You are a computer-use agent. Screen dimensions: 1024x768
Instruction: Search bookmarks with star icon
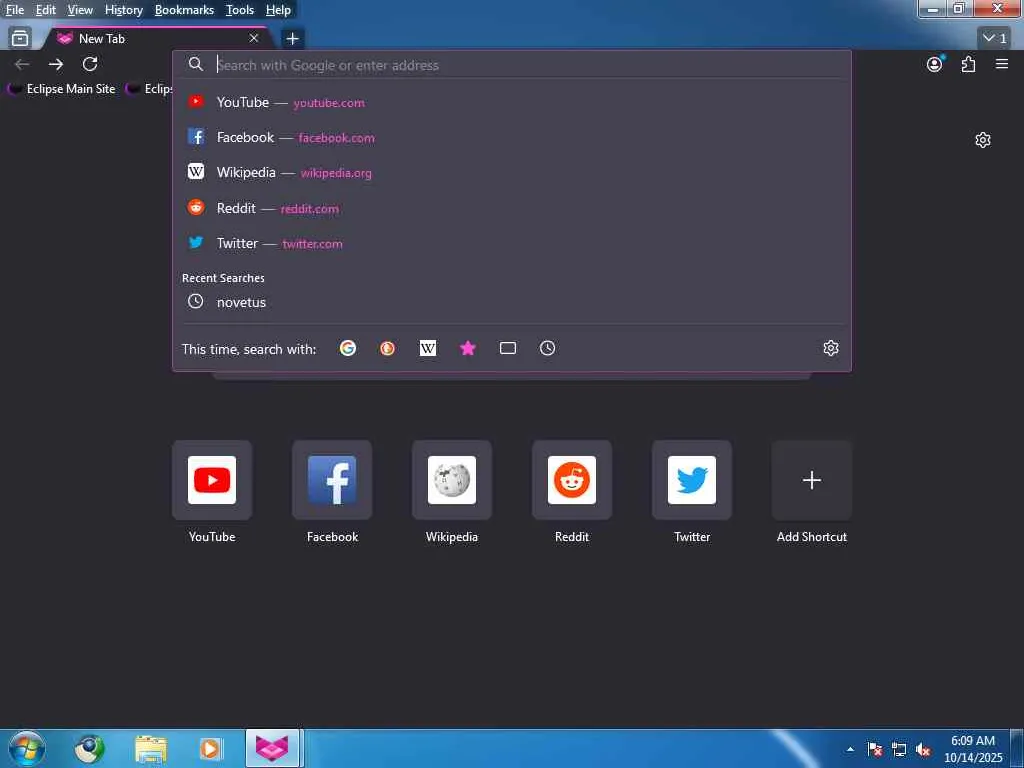click(x=468, y=348)
